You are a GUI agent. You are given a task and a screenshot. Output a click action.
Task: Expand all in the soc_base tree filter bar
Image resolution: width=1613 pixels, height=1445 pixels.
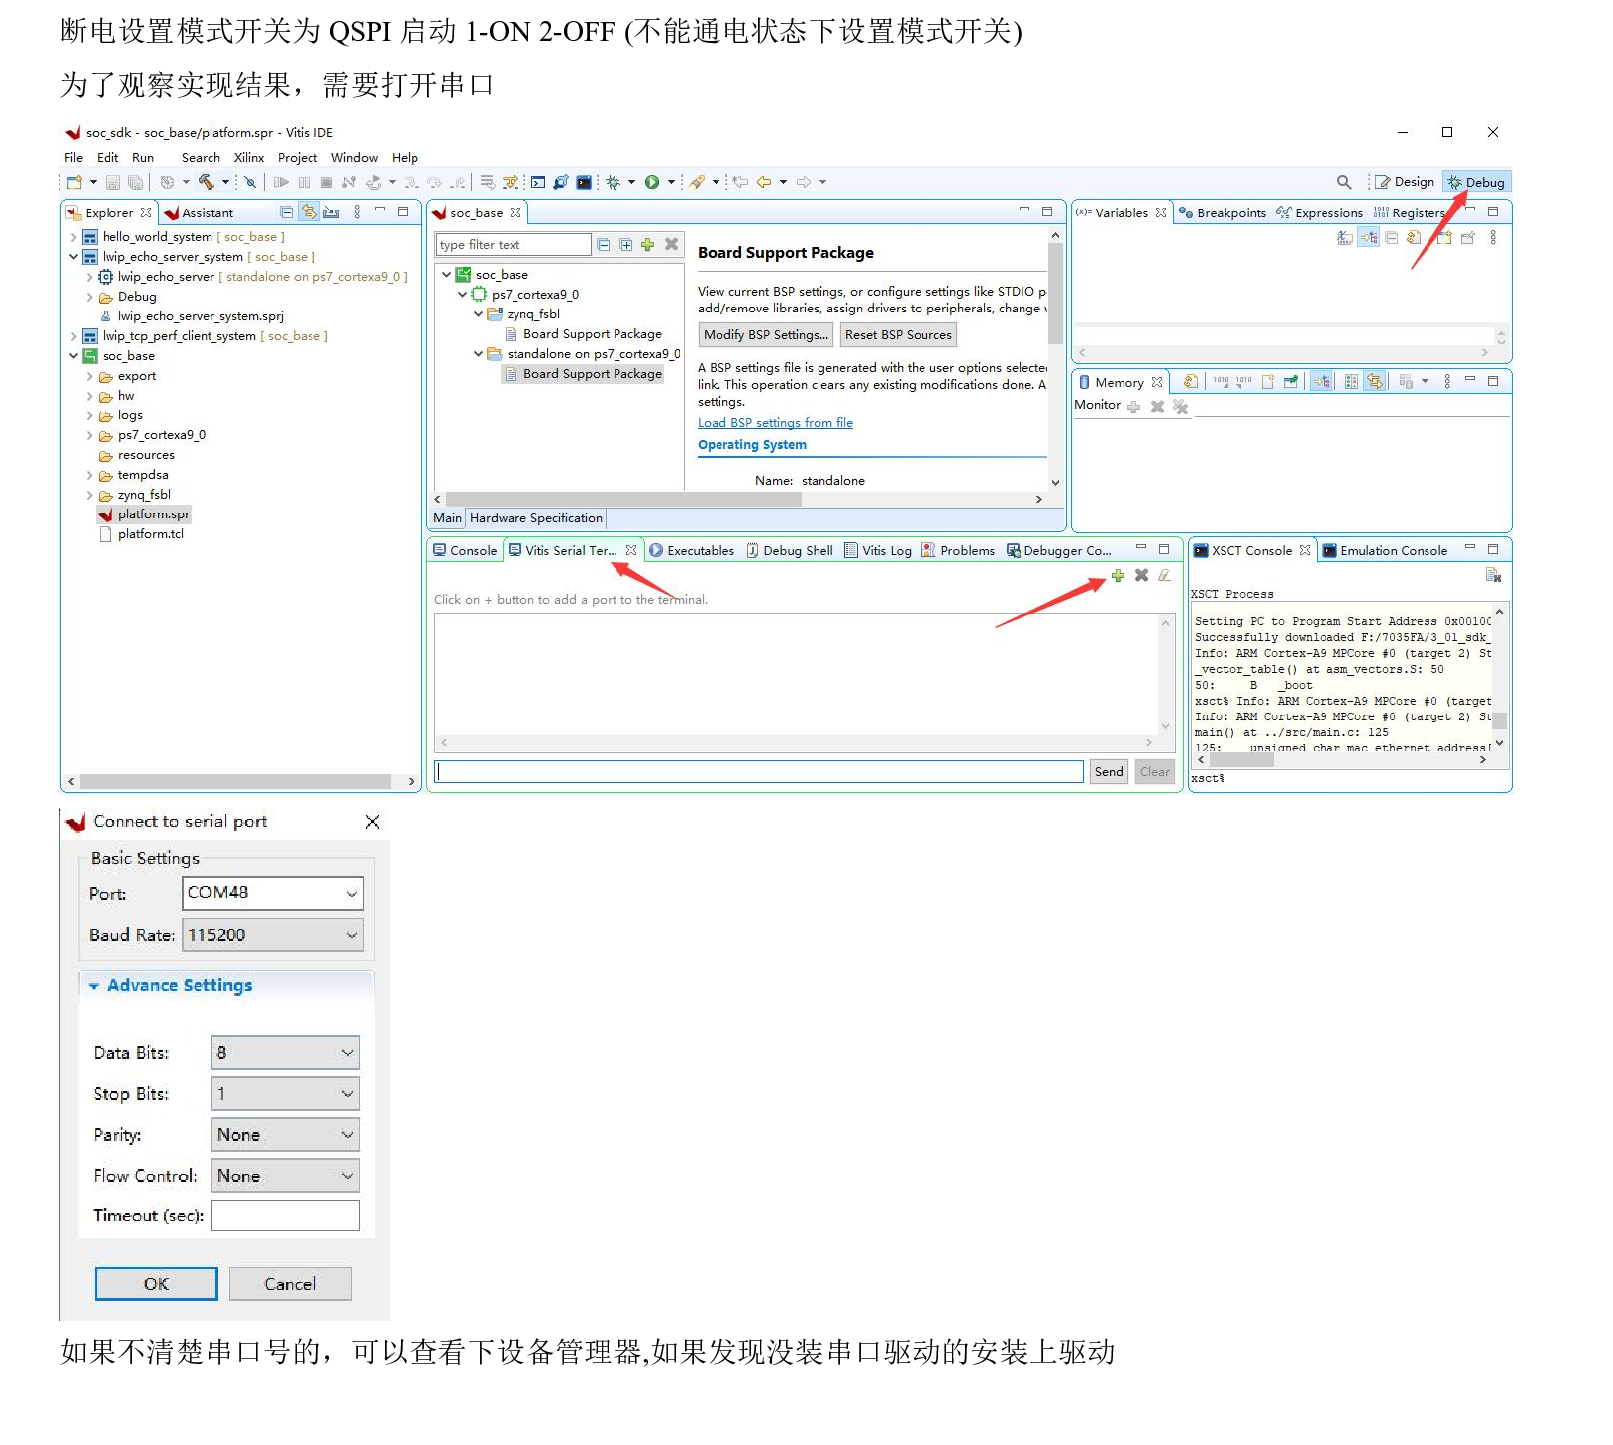coord(625,245)
